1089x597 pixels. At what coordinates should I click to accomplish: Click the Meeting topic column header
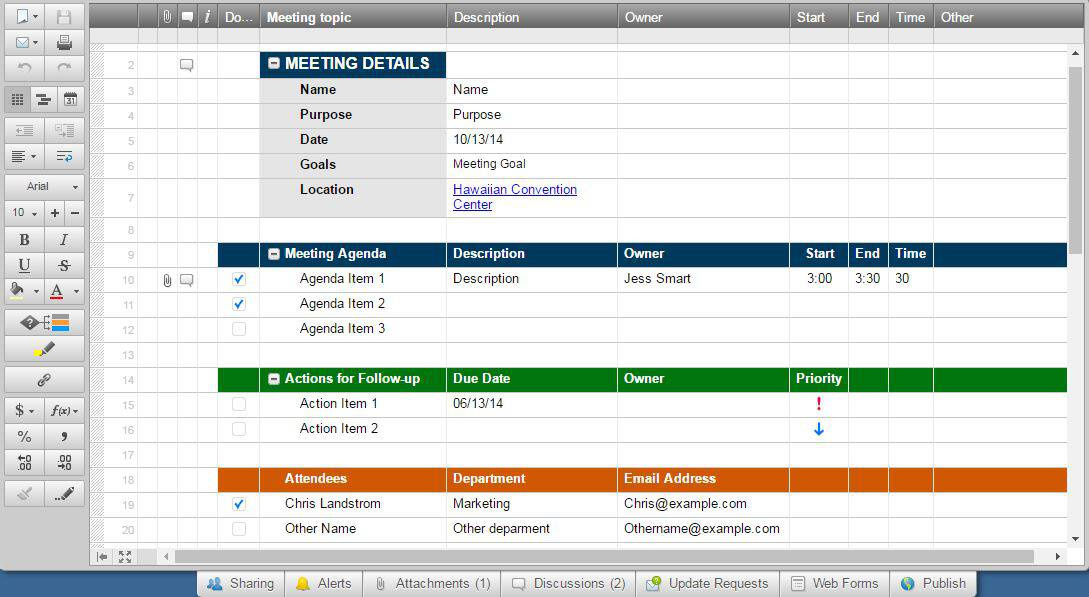click(354, 17)
